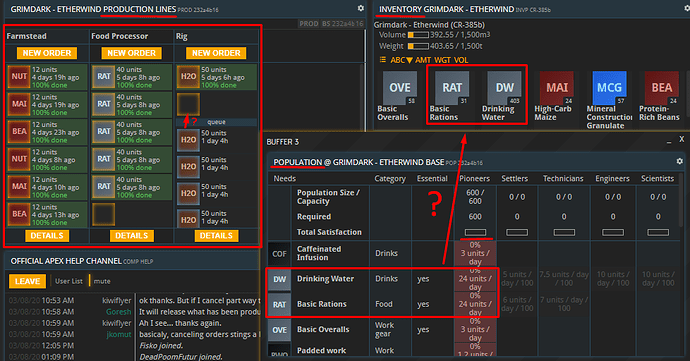Image resolution: width=690 pixels, height=361 pixels.
Task: Click Technicians total satisfaction bar
Action: 564,232
